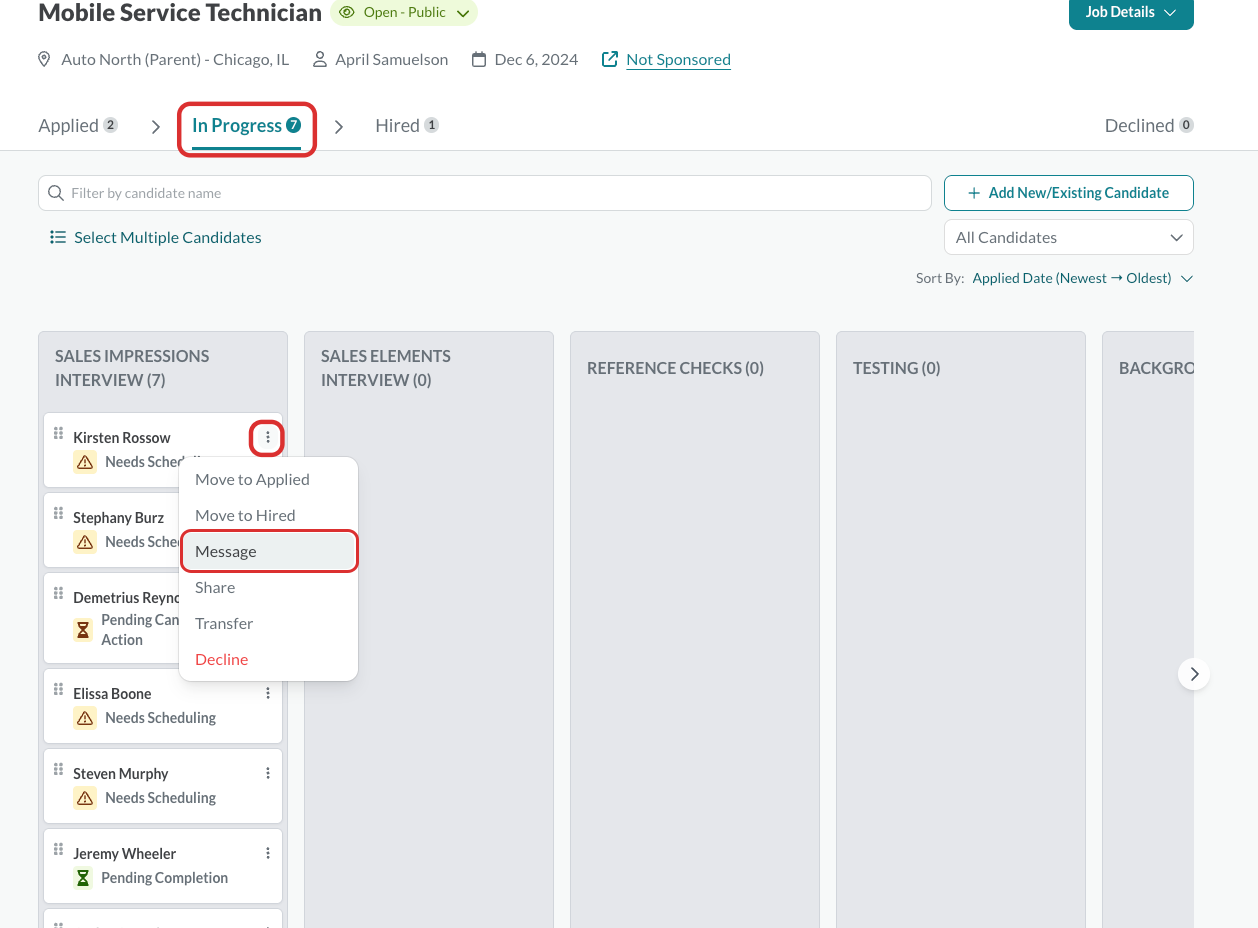Click the drag handle on Demetrius Reynolds' card
This screenshot has width=1258, height=928.
point(58,593)
